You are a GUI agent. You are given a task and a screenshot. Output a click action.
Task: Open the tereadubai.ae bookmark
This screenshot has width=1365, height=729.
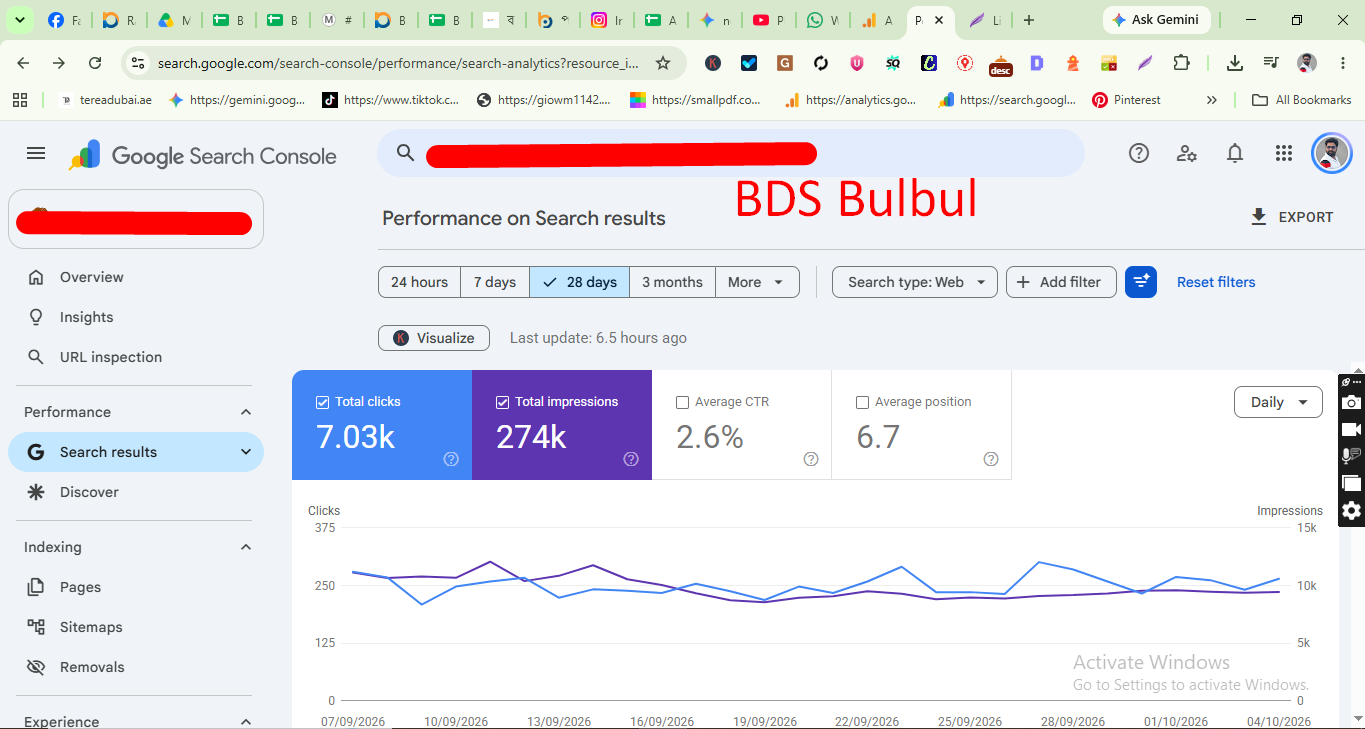coord(107,100)
